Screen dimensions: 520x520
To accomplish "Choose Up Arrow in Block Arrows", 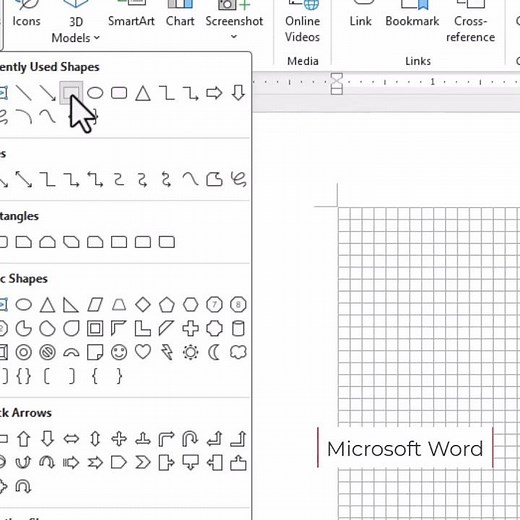I will pyautogui.click(x=24, y=439).
